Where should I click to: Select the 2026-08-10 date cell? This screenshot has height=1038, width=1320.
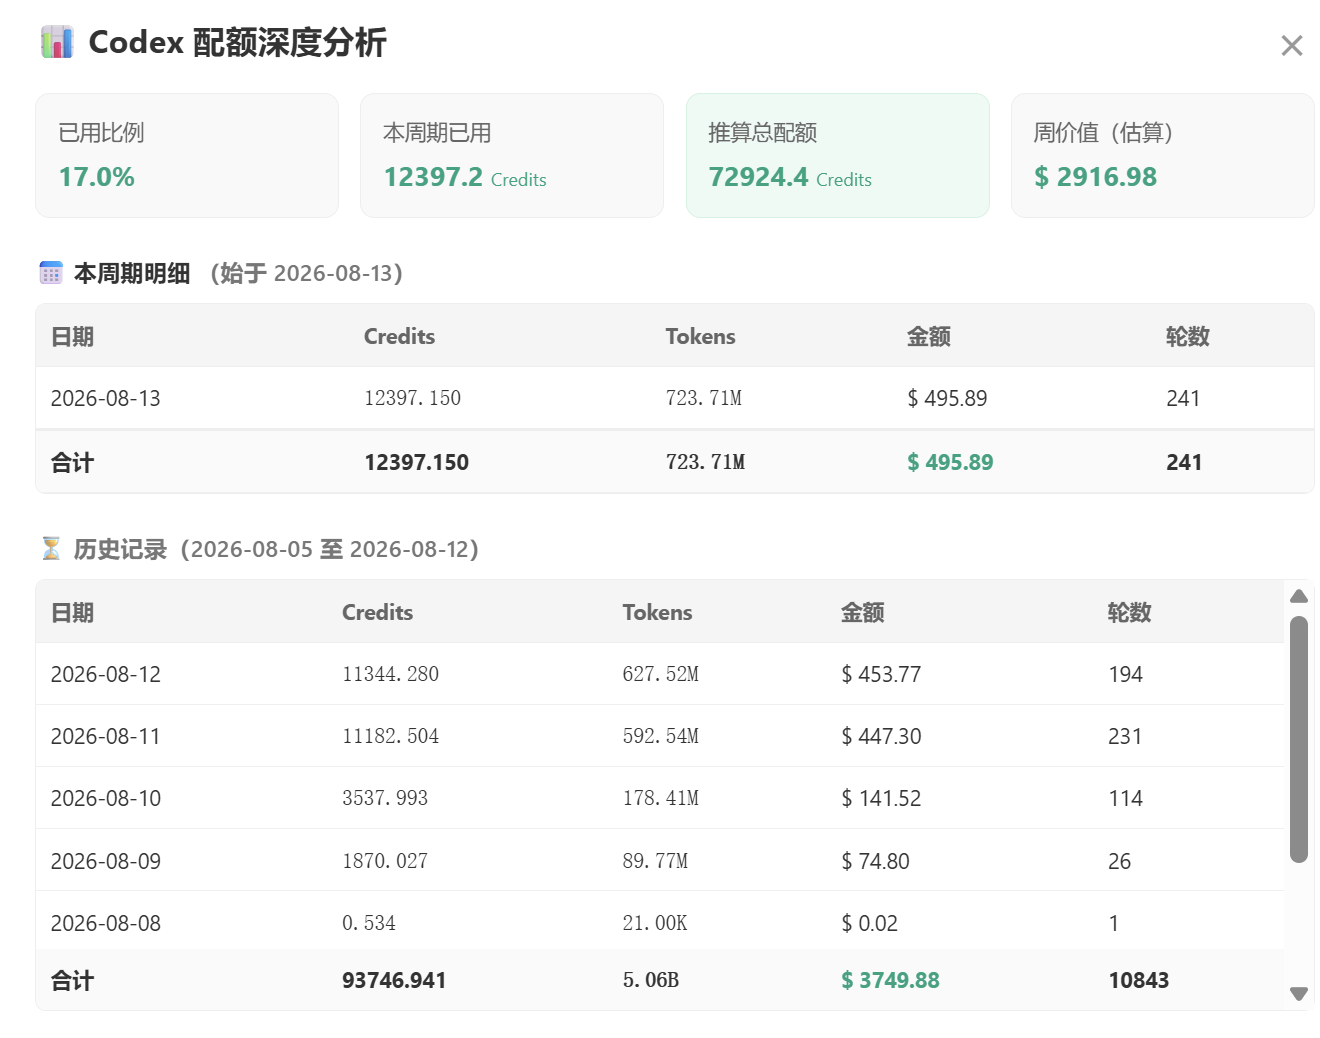[x=106, y=798]
